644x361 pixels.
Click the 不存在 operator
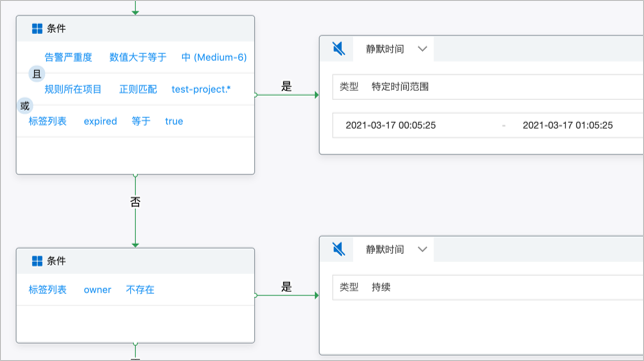pyautogui.click(x=140, y=290)
